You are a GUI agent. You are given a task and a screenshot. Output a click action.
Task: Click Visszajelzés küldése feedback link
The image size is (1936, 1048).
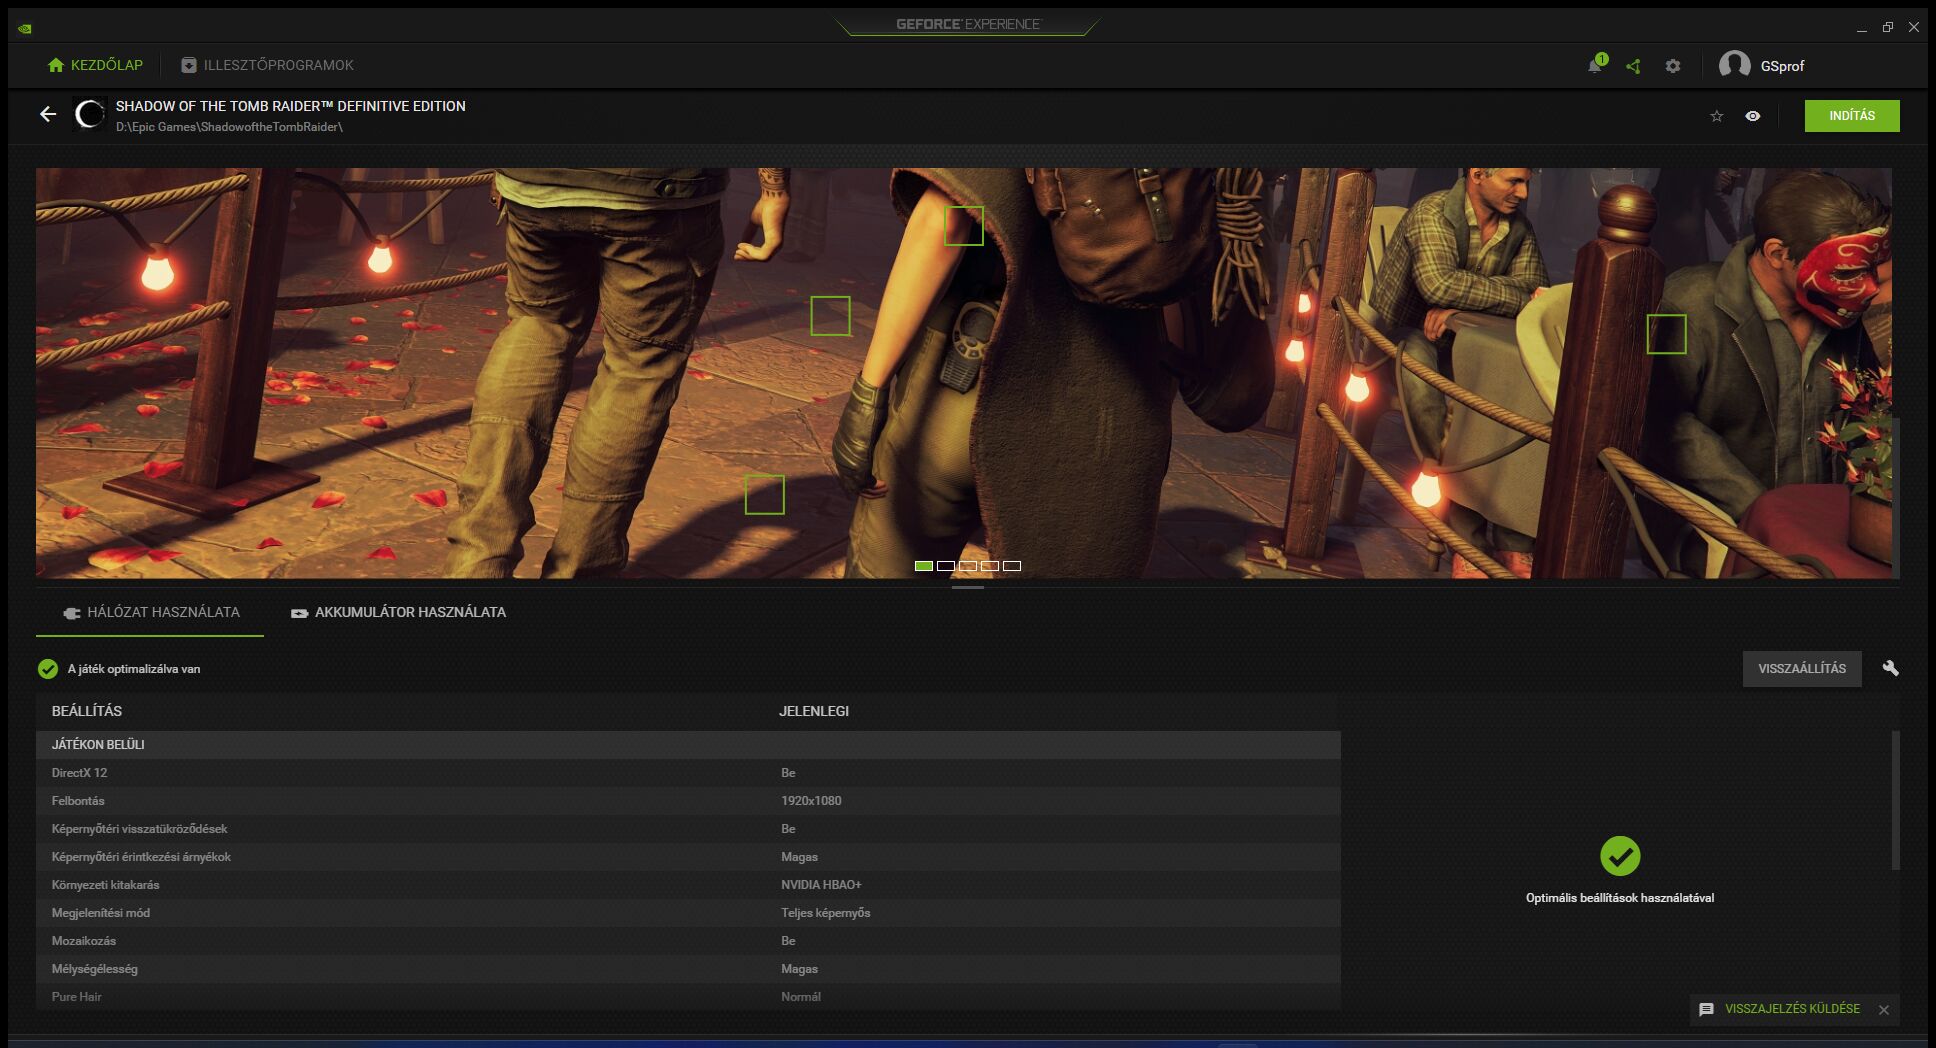[1792, 1009]
